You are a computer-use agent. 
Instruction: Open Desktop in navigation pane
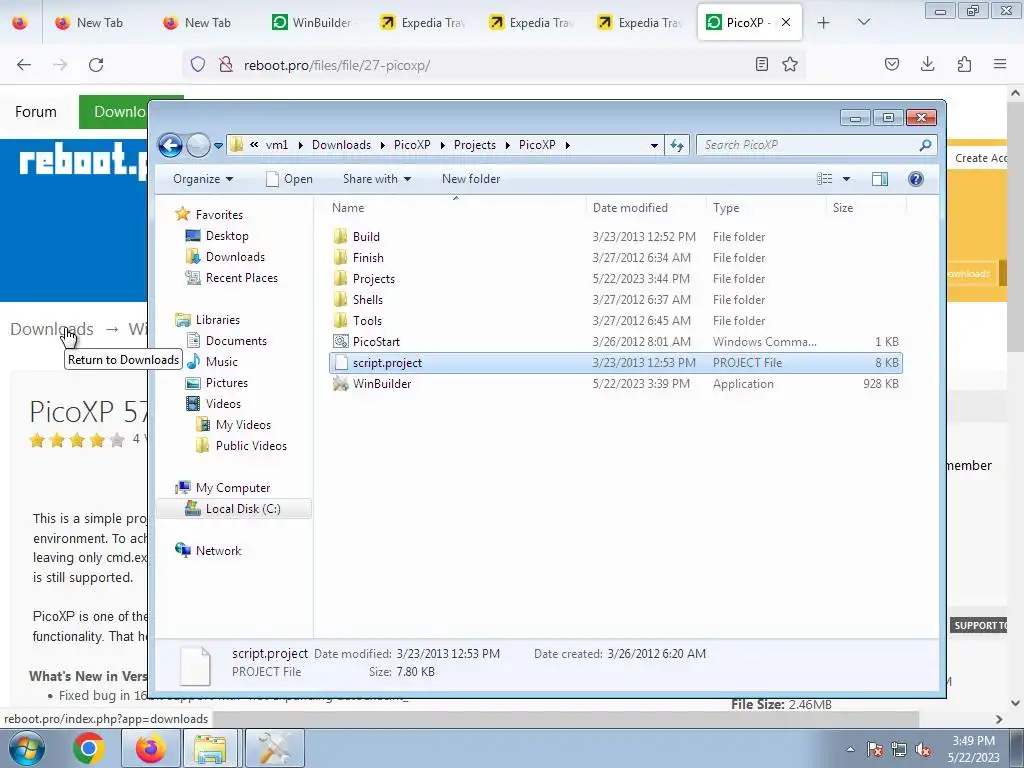pos(227,235)
